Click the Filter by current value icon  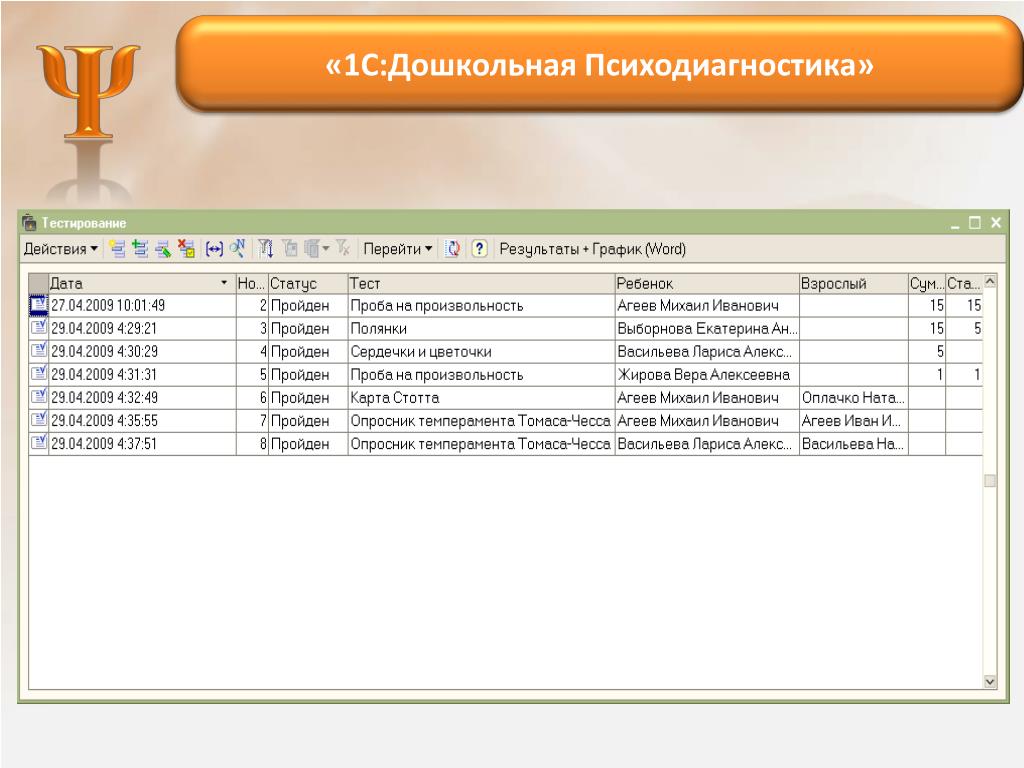[x=290, y=249]
